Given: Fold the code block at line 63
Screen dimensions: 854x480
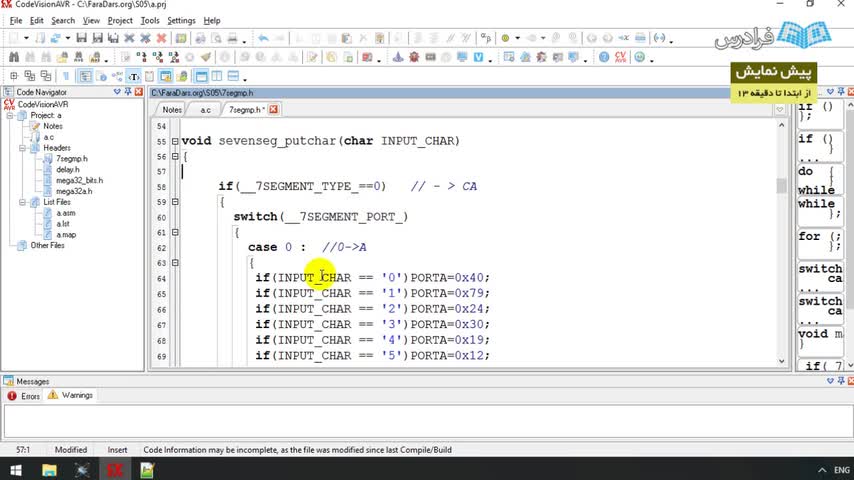Looking at the screenshot, I should point(175,263).
